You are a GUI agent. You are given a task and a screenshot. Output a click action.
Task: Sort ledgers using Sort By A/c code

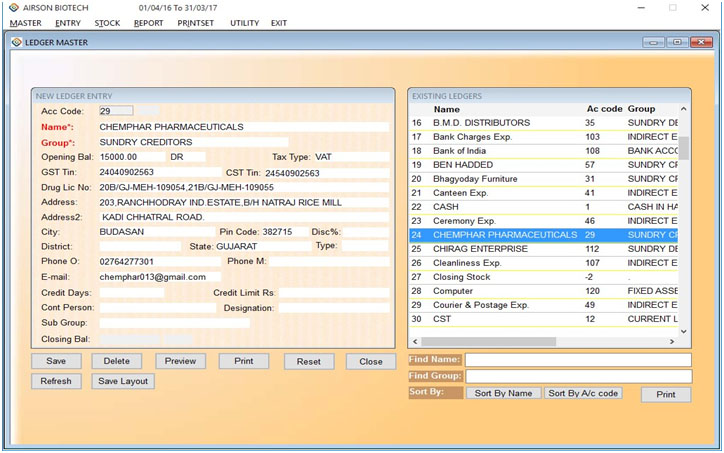(x=584, y=394)
